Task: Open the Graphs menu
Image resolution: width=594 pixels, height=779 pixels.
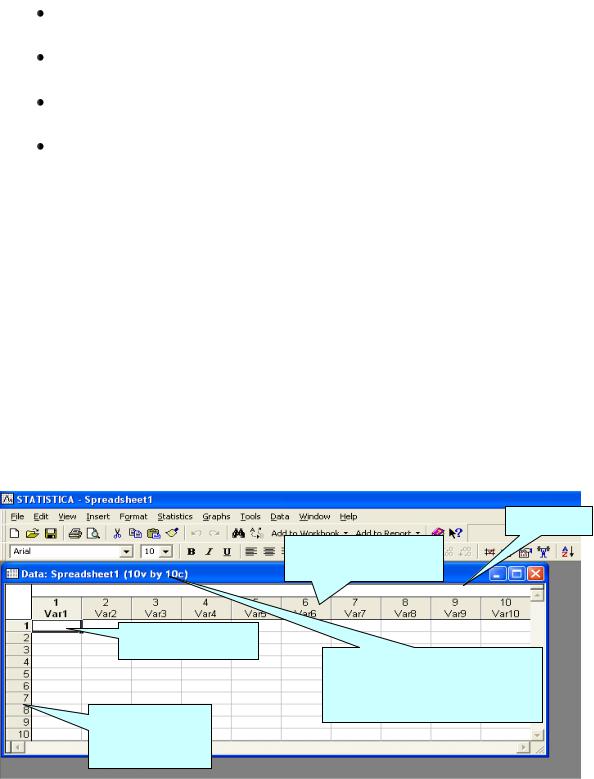Action: [217, 517]
